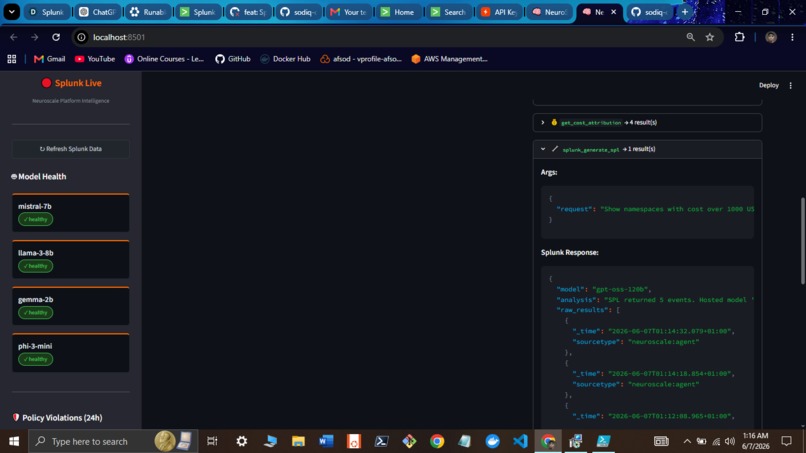Open a new browser tab
The width and height of the screenshot is (806, 453).
(x=685, y=12)
